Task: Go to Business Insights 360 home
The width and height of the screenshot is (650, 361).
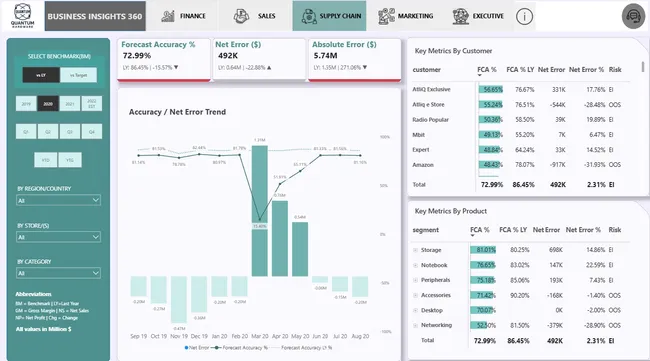Action: click(x=95, y=16)
